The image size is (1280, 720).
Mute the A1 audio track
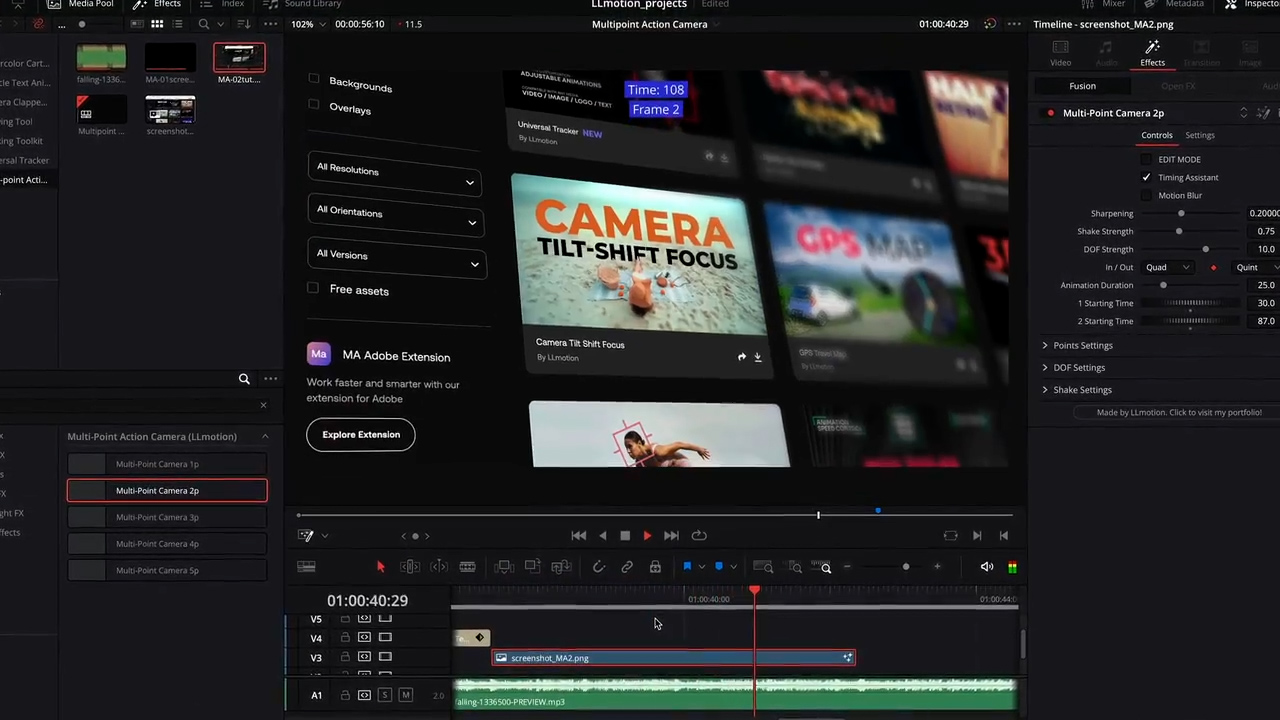pos(405,695)
